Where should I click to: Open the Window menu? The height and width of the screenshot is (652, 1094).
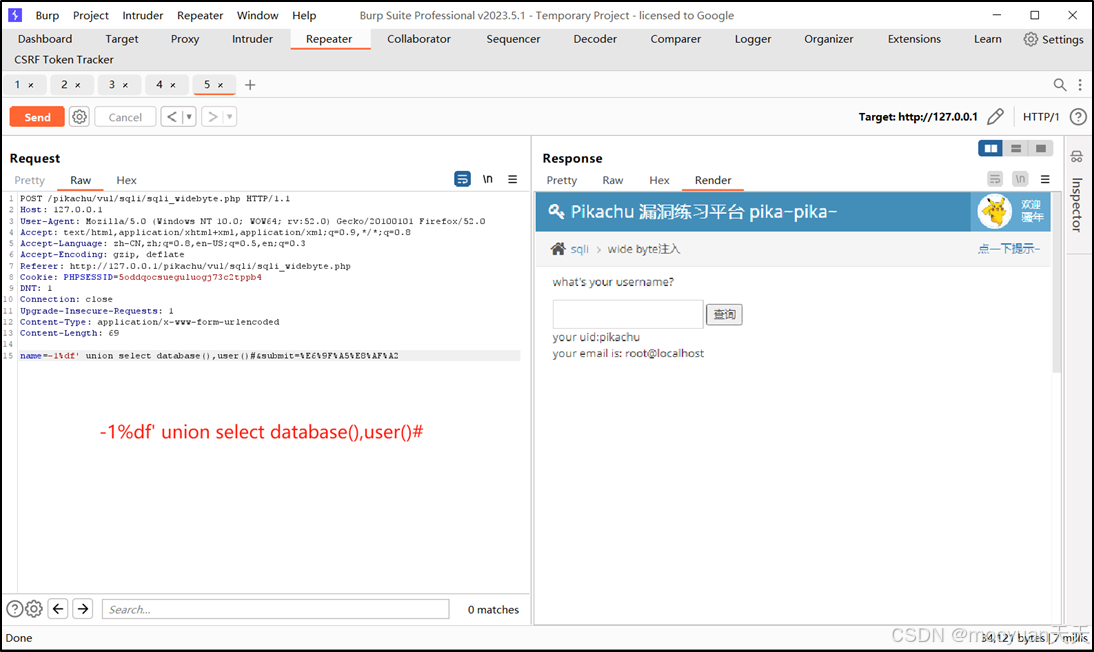pyautogui.click(x=257, y=15)
